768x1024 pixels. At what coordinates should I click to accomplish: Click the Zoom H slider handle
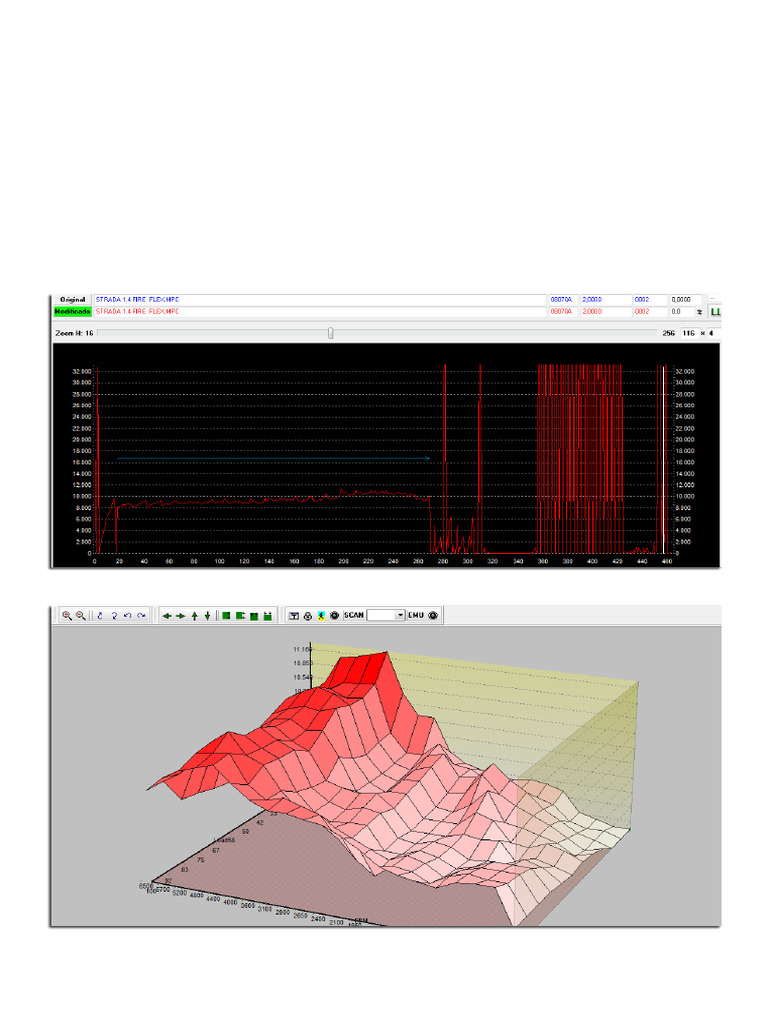pos(330,333)
